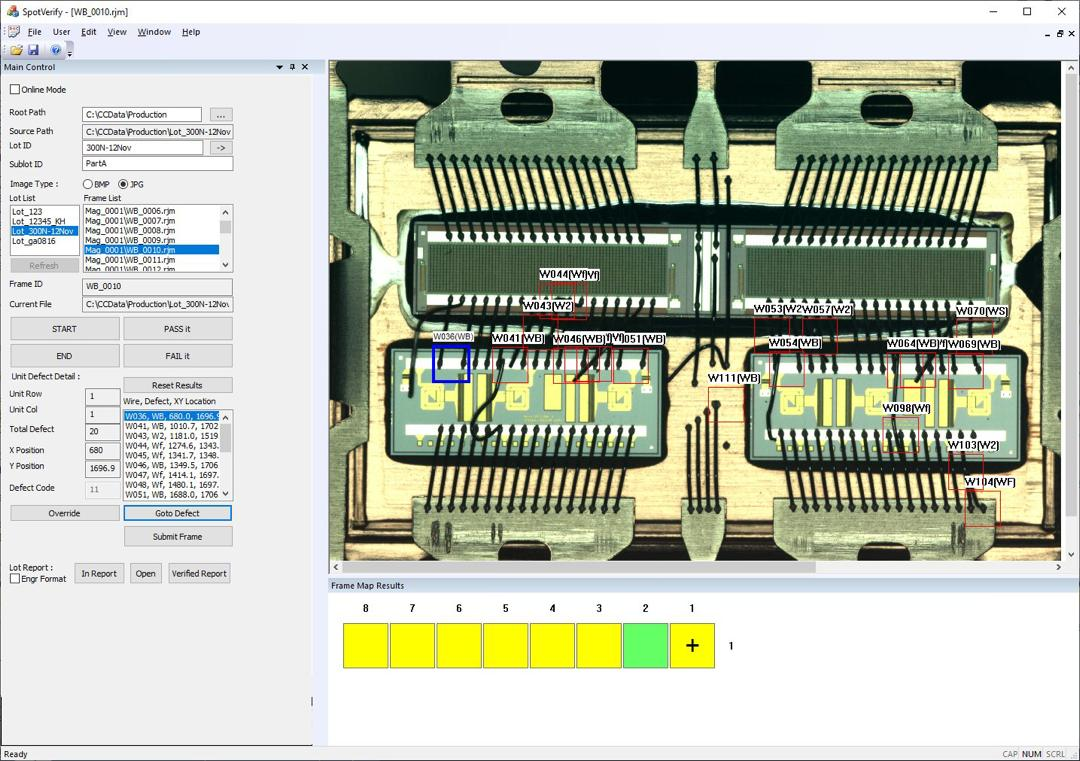
Task: Open the View menu
Action: point(117,32)
